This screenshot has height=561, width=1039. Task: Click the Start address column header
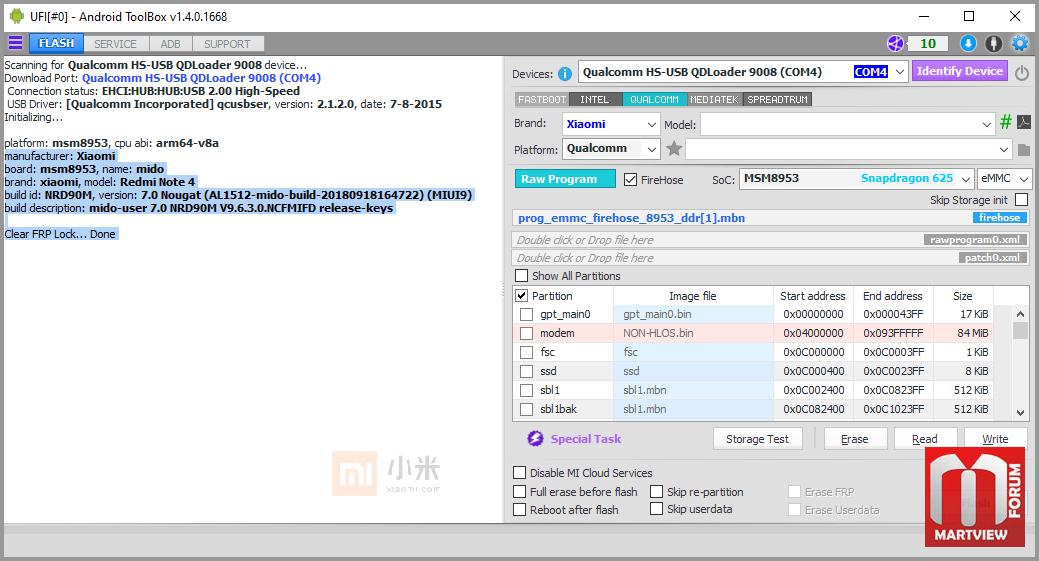812,295
